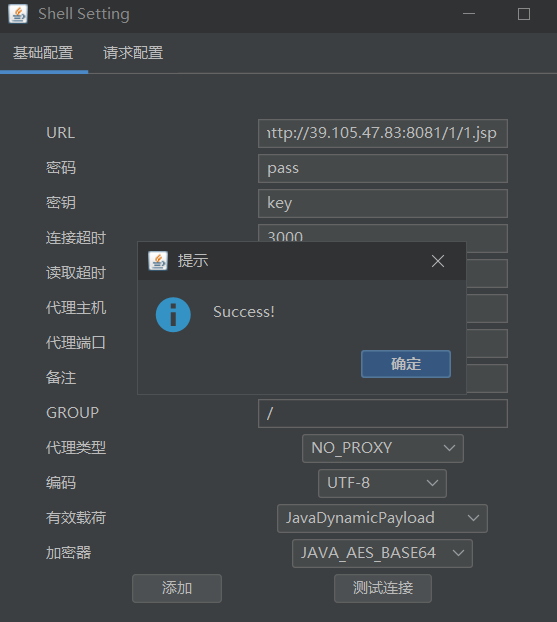The height and width of the screenshot is (622, 557).
Task: Click the 密钥 label
Action: tap(61, 203)
